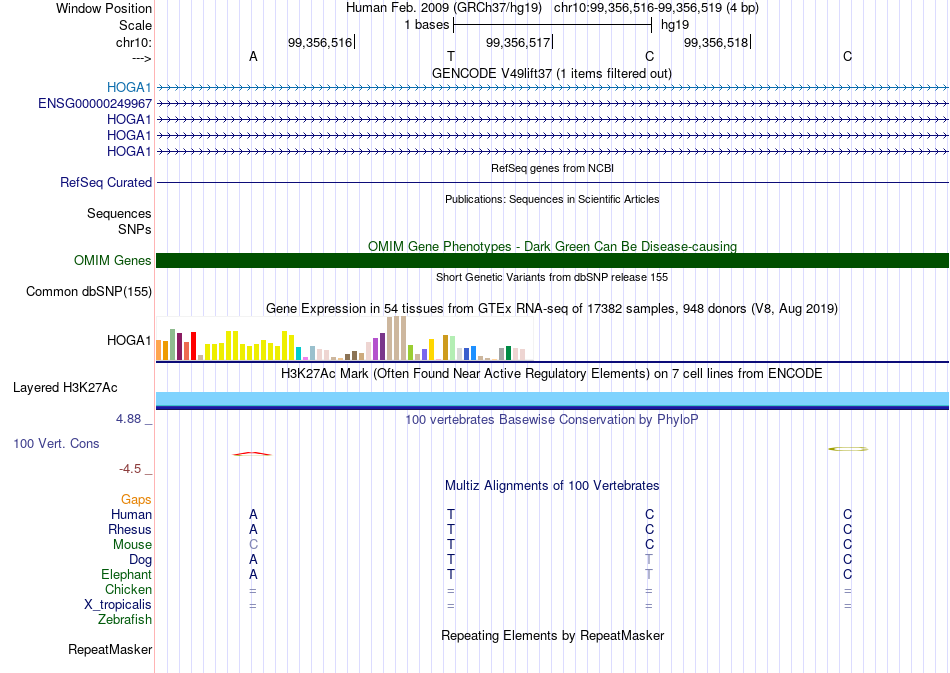Click GENCODE V49lift37 track title
Viewport: 950px width, 673px height.
click(552, 73)
